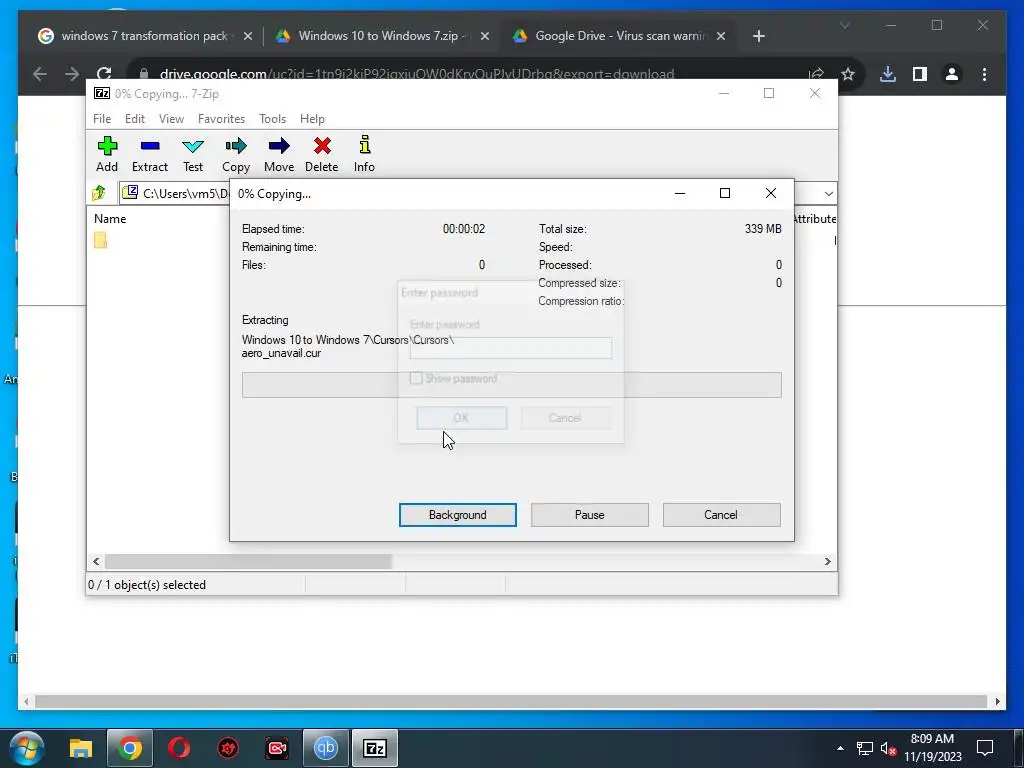Close the windows 7 transformation pack tab
Screen dimensions: 1024x768
[x=248, y=37]
